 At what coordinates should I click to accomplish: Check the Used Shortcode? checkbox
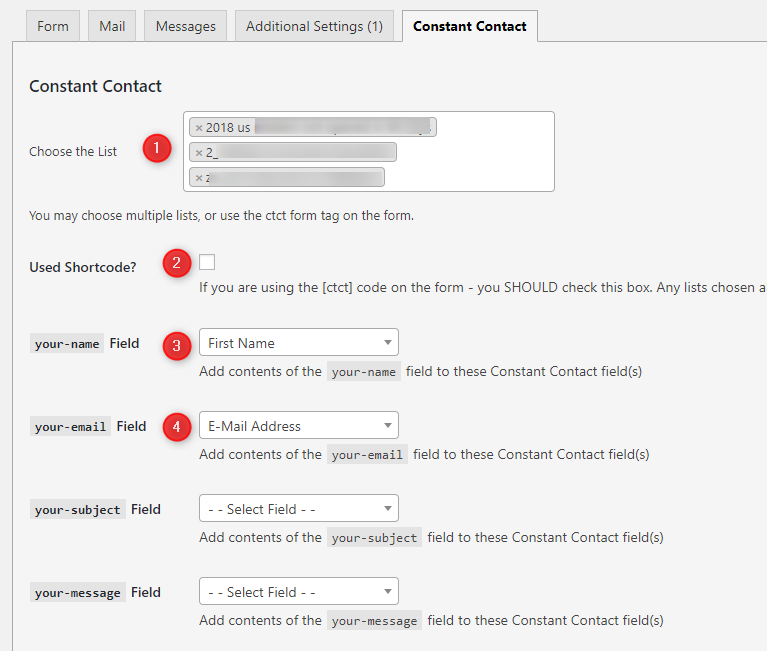tap(207, 262)
